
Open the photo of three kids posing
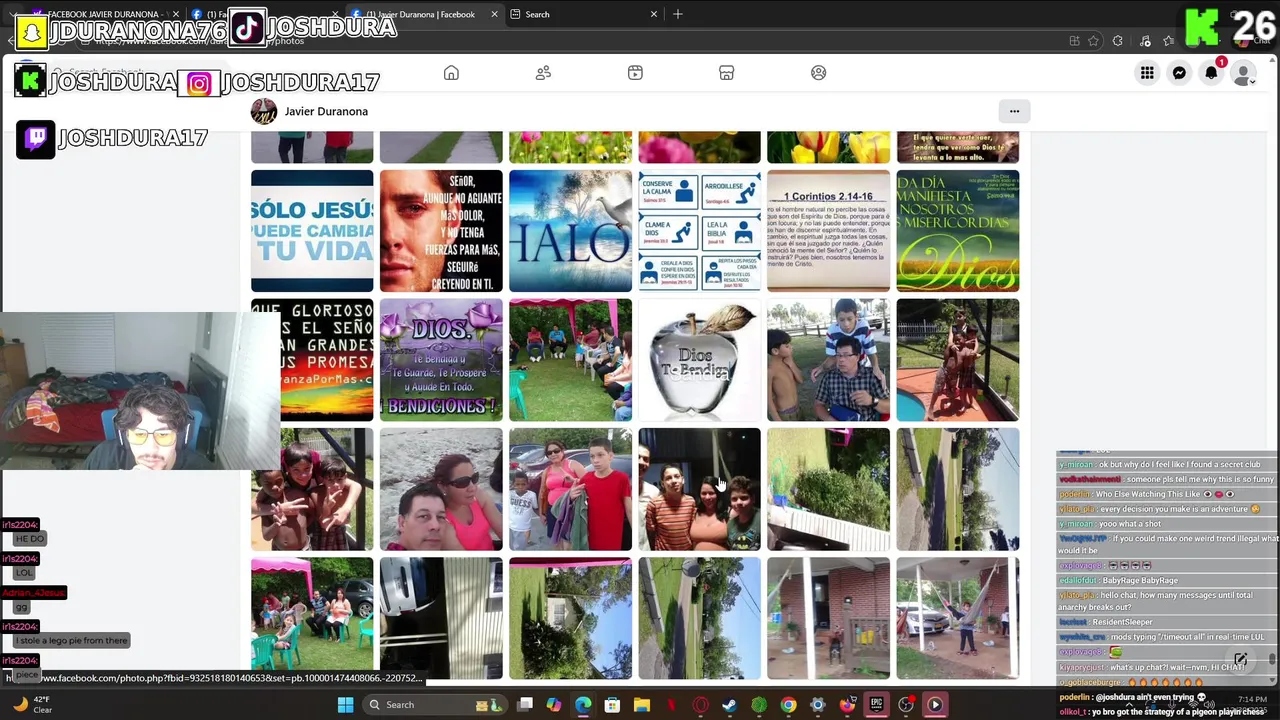[312, 489]
